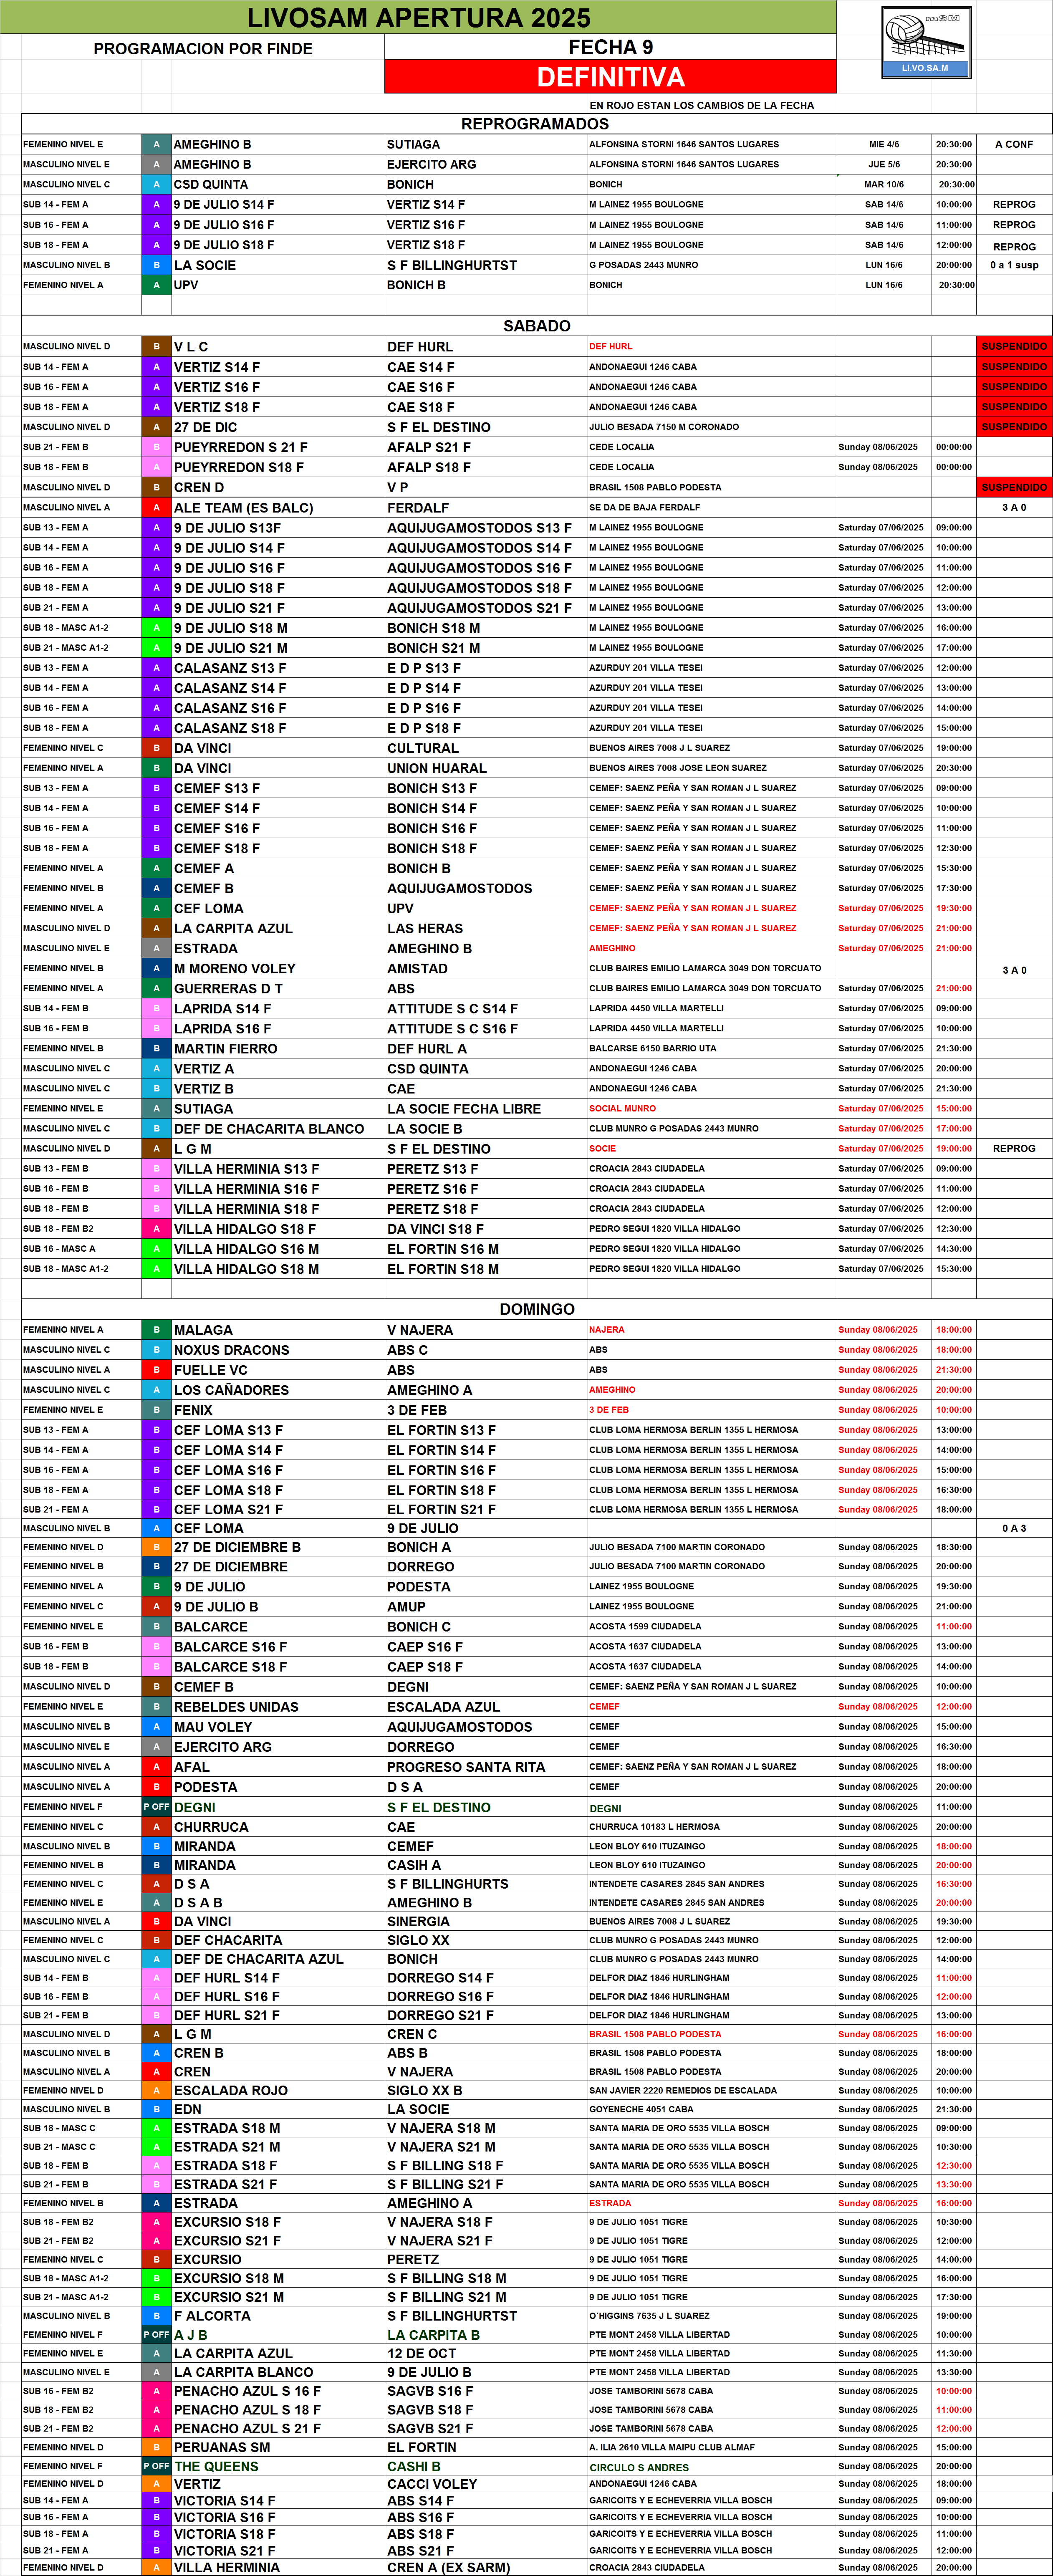Screen dimensions: 1053x2576
Task: Select the LOS CAÑADORES cell
Action: (x=278, y=1390)
